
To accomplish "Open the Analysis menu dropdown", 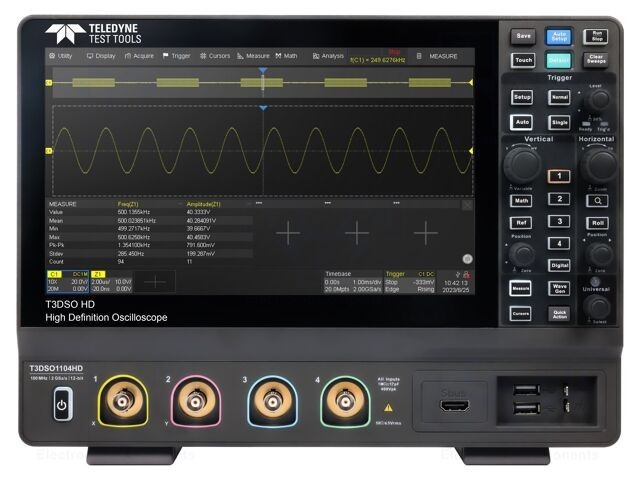I will (x=328, y=56).
